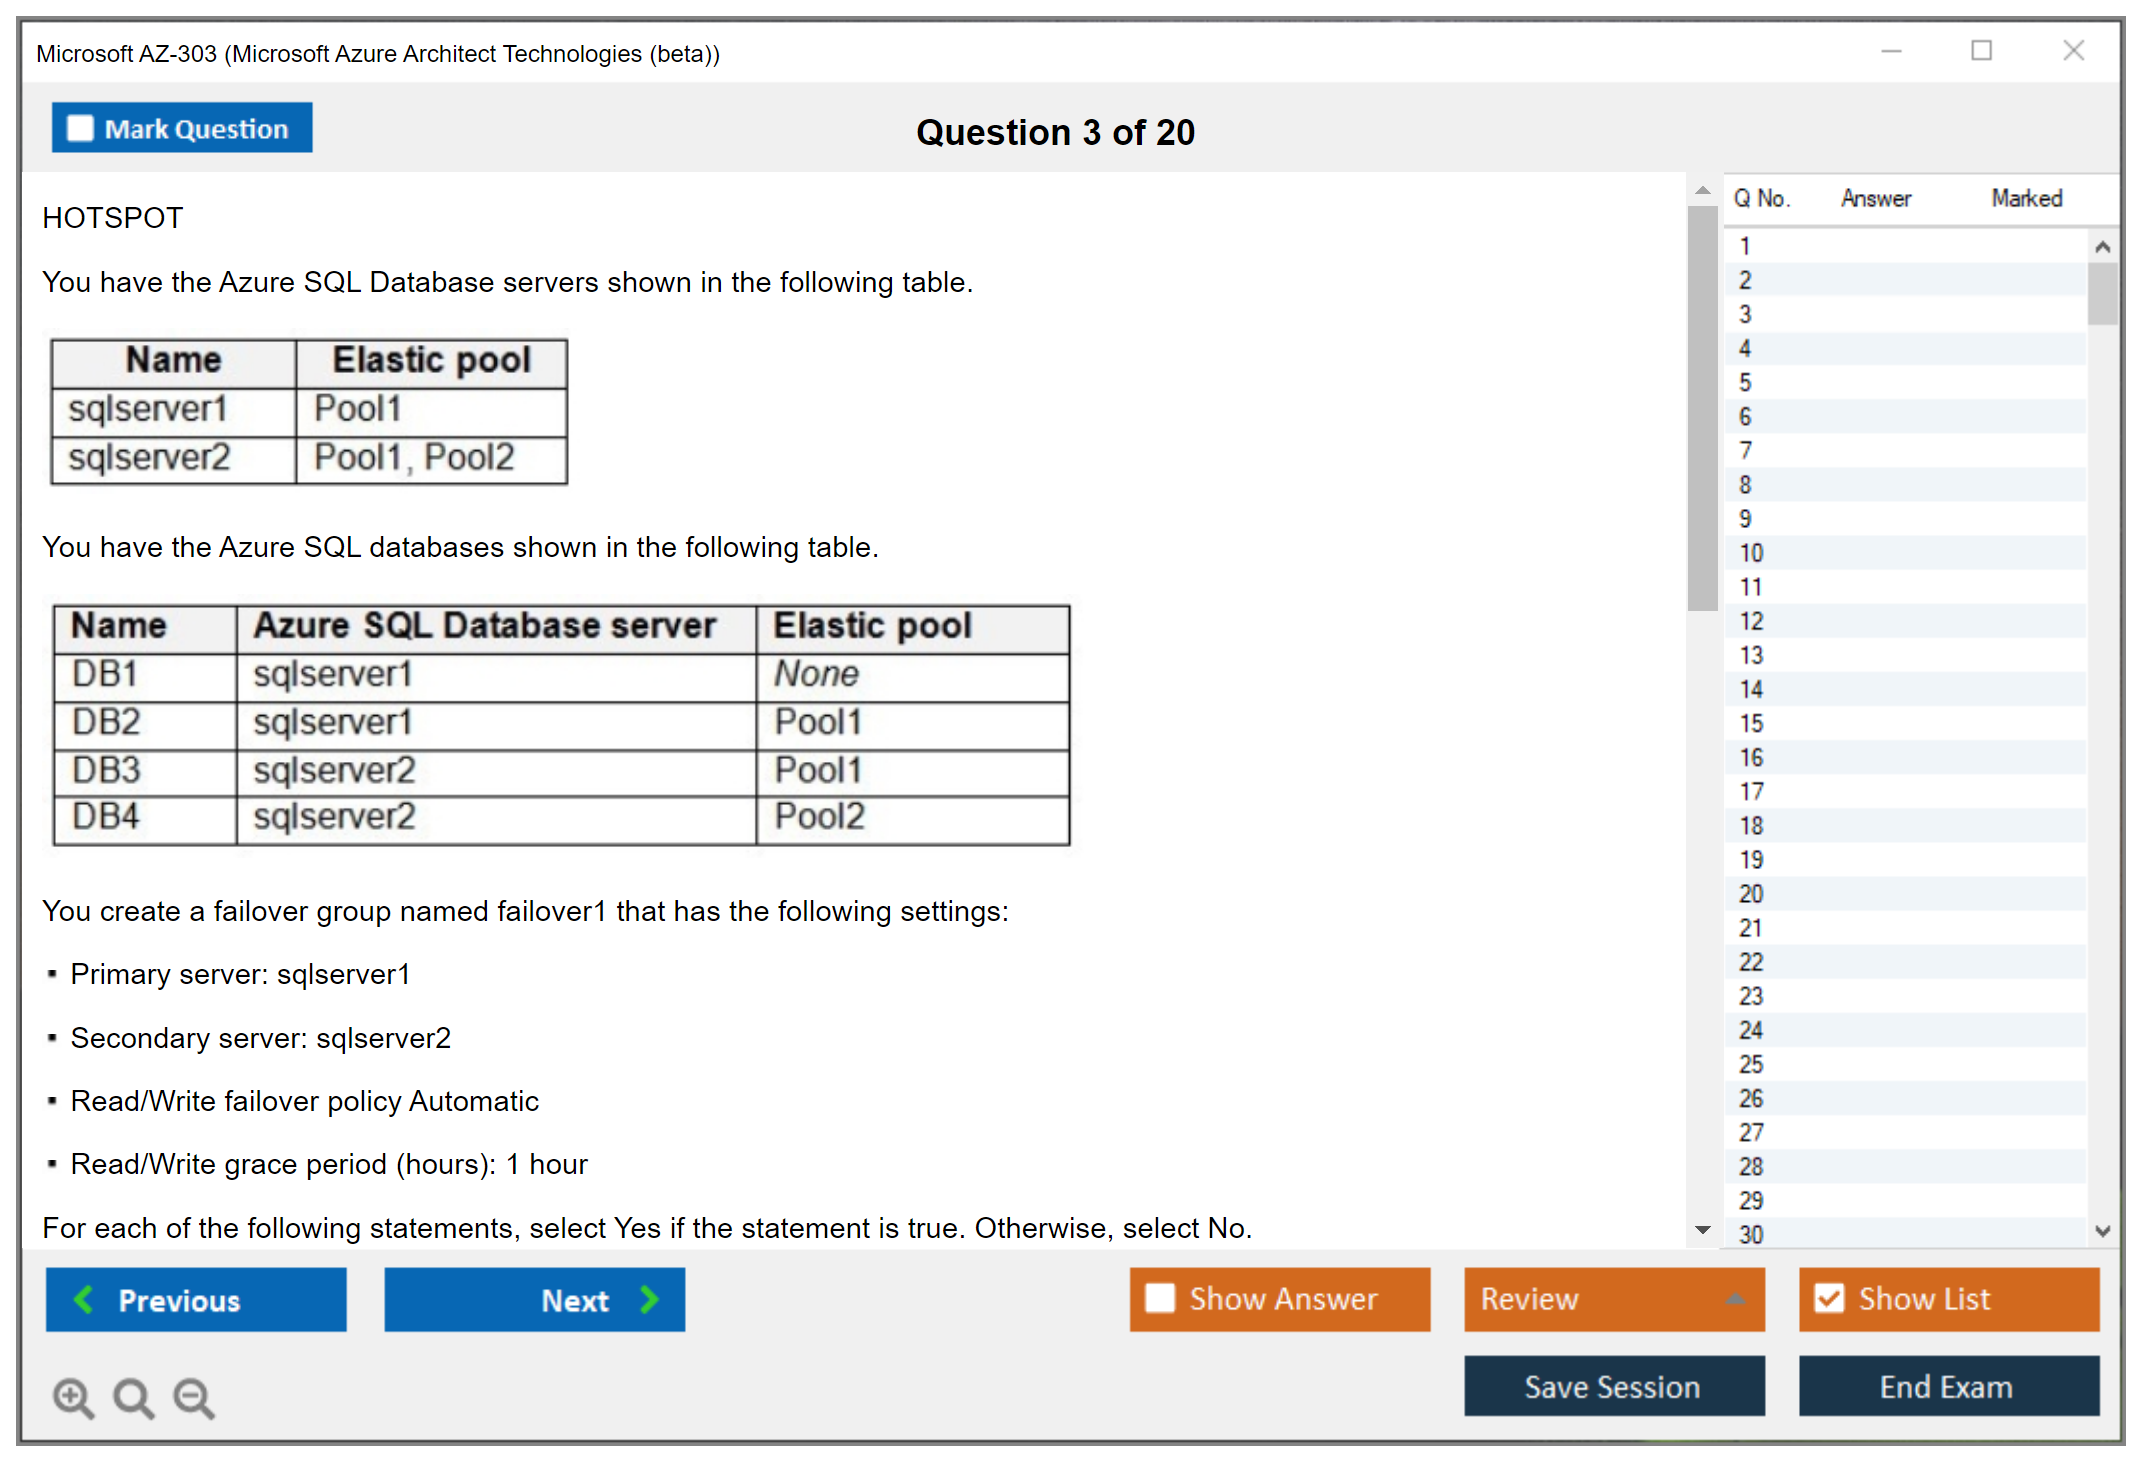Tick the Mark Question checkbox
The height and width of the screenshot is (1470, 2150).
80,129
